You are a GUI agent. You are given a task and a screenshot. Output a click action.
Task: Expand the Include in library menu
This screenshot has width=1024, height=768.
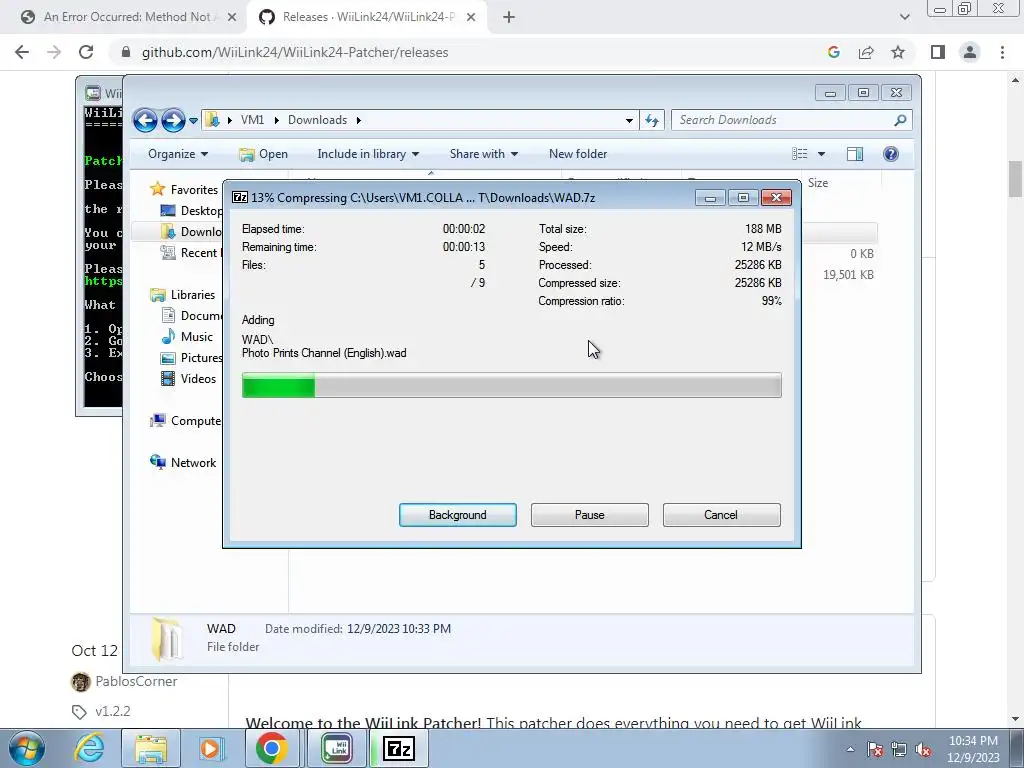tap(368, 154)
